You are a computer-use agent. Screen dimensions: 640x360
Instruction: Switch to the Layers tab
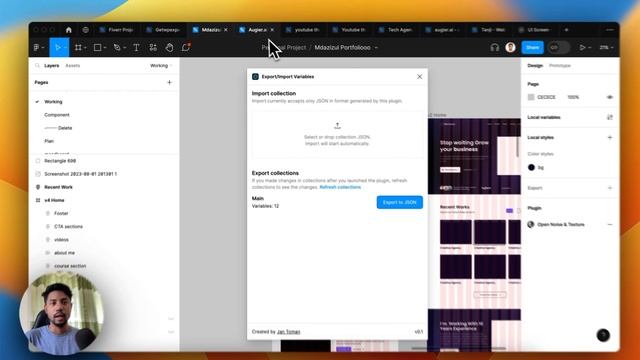[51, 66]
